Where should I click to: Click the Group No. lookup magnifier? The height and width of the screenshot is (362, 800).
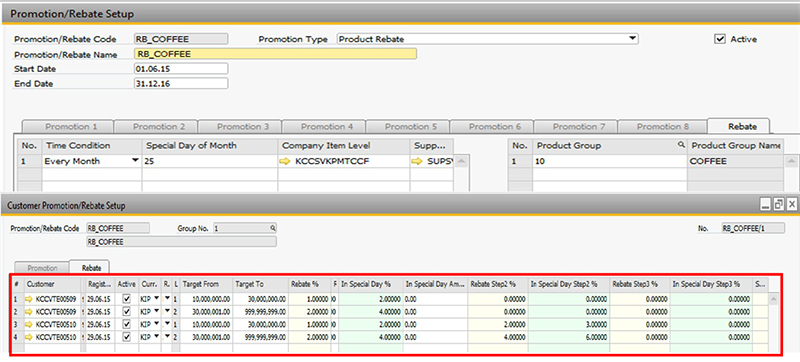pos(273,228)
